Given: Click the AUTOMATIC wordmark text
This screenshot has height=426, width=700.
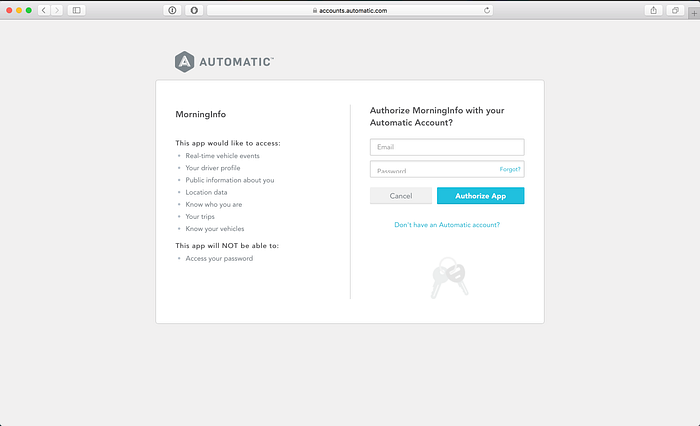Looking at the screenshot, I should coord(236,62).
